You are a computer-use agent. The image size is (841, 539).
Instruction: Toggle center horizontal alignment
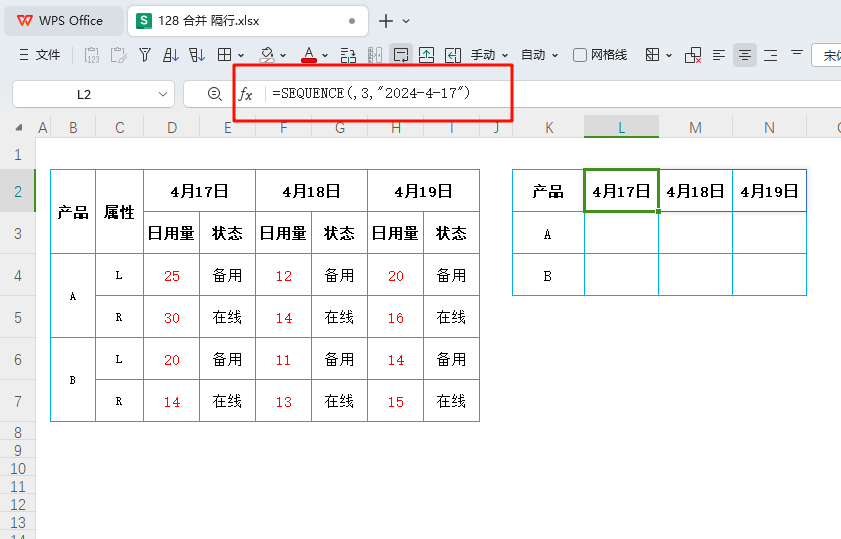click(745, 55)
